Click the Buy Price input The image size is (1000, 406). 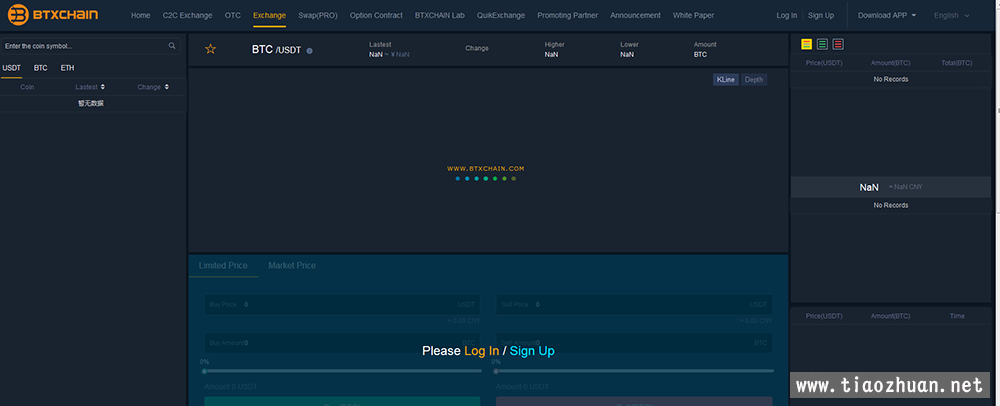342,305
